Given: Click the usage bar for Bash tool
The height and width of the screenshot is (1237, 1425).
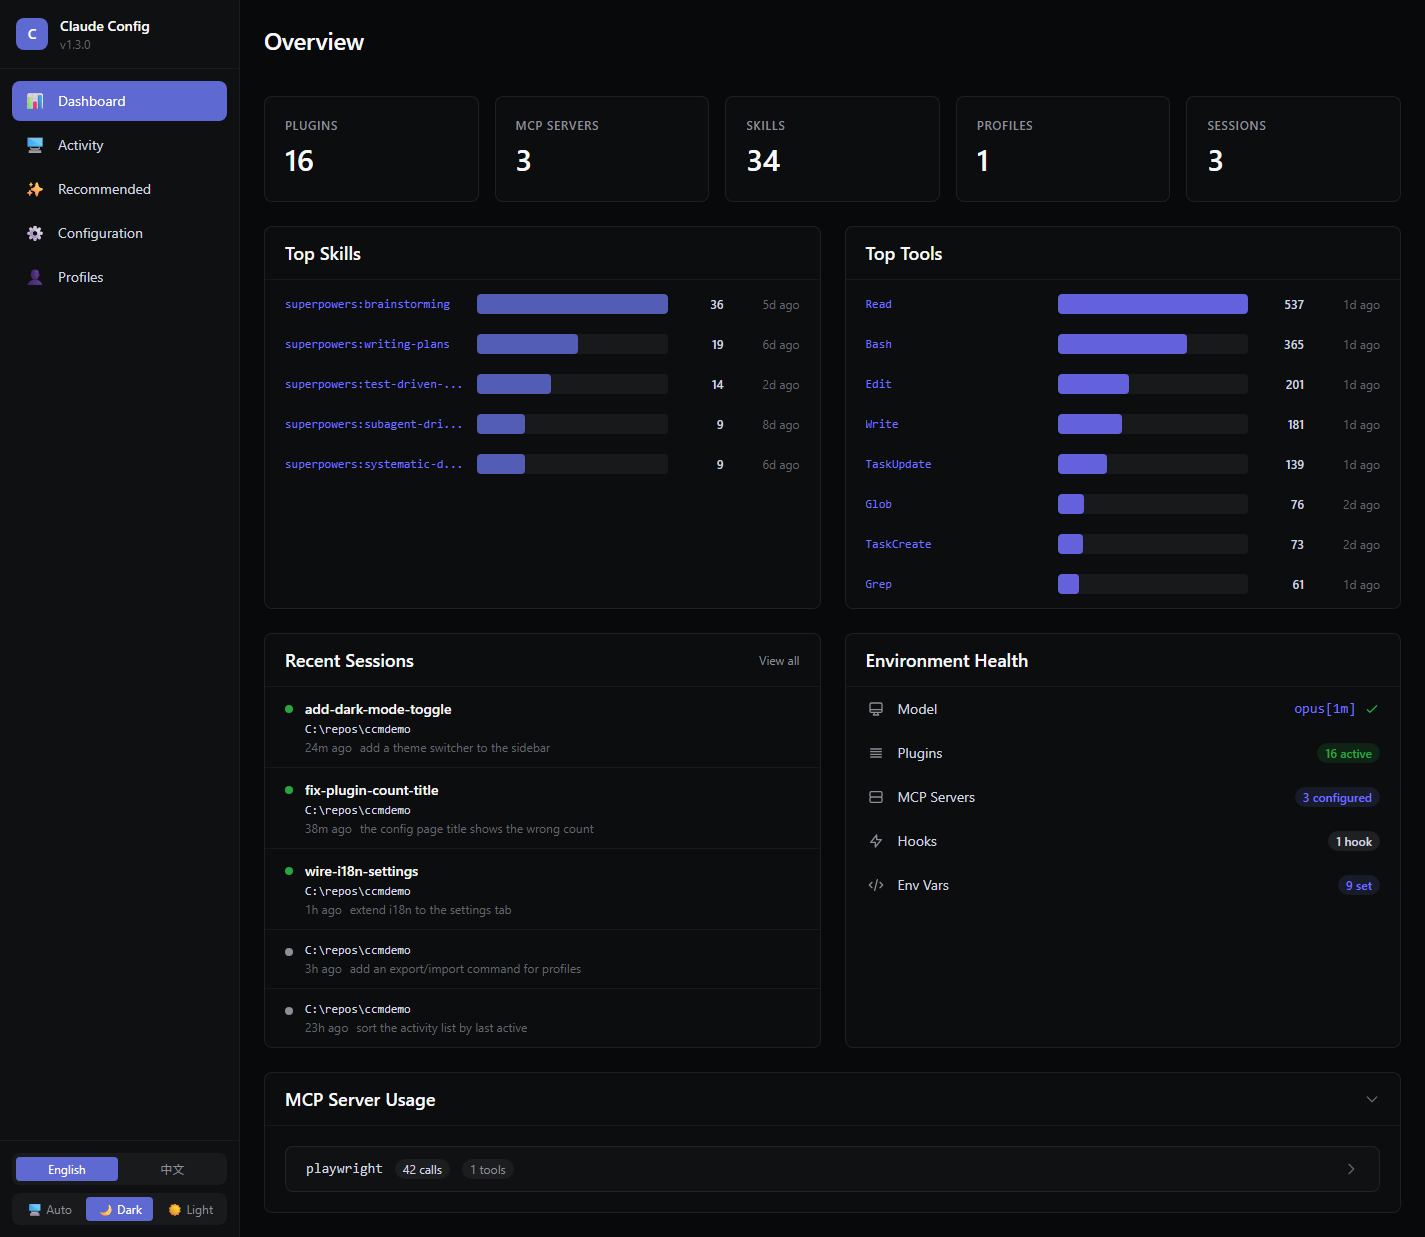Looking at the screenshot, I should (1153, 344).
